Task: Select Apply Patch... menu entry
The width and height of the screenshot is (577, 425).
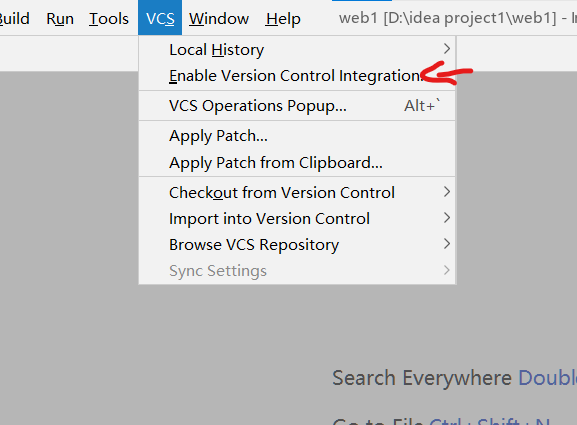Action: (297, 136)
